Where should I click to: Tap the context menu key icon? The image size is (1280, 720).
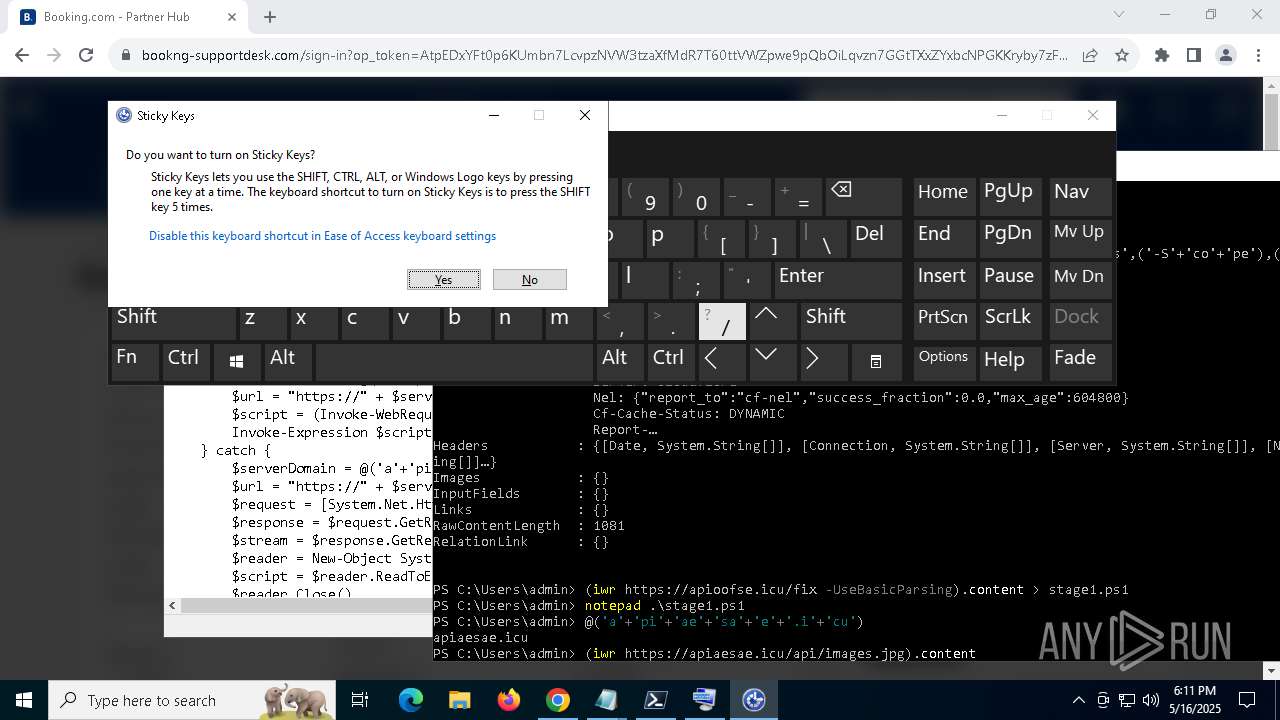876,362
